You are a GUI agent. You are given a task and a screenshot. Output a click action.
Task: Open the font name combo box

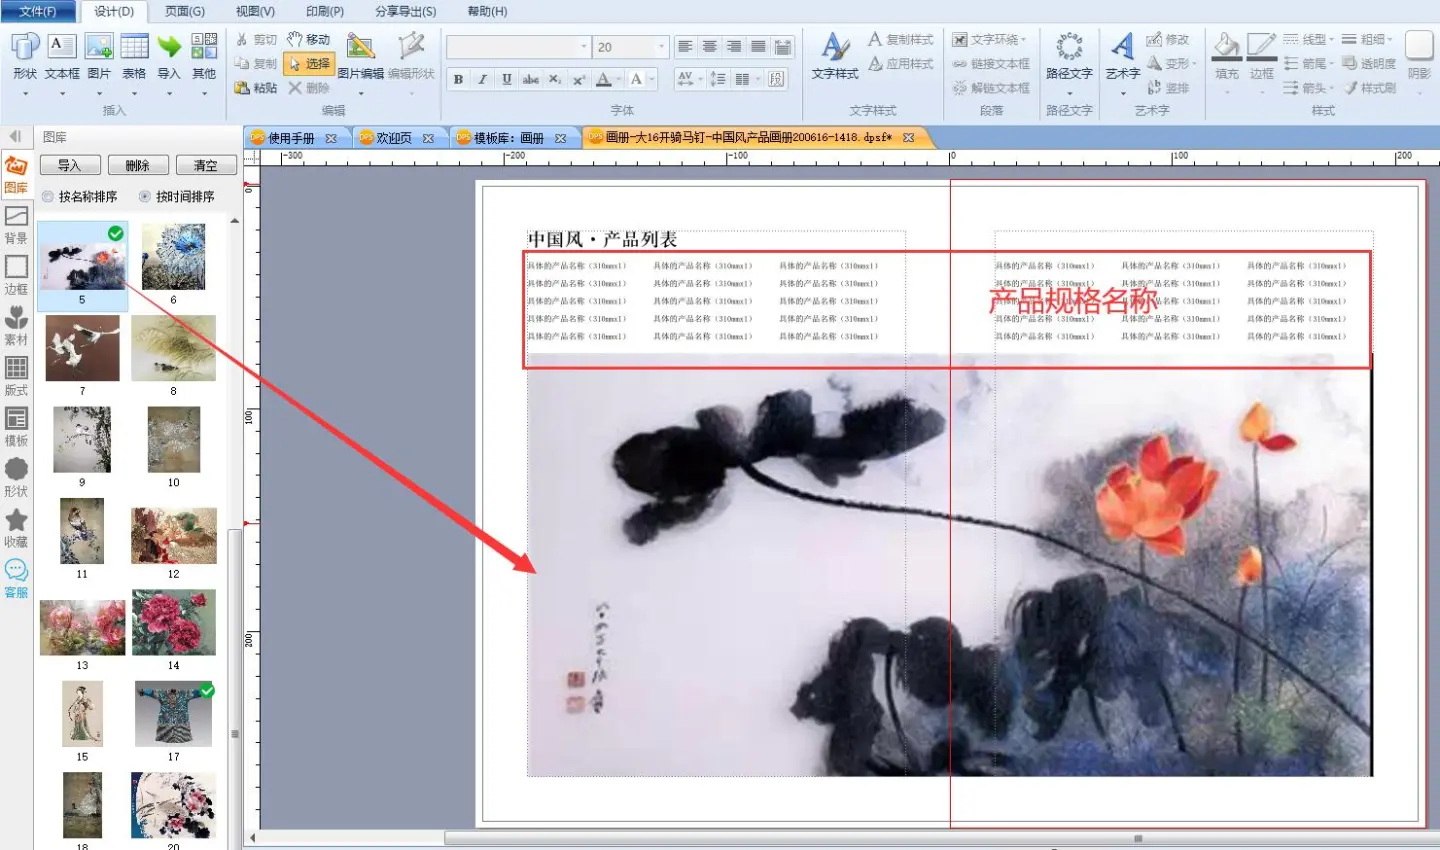pyautogui.click(x=519, y=47)
